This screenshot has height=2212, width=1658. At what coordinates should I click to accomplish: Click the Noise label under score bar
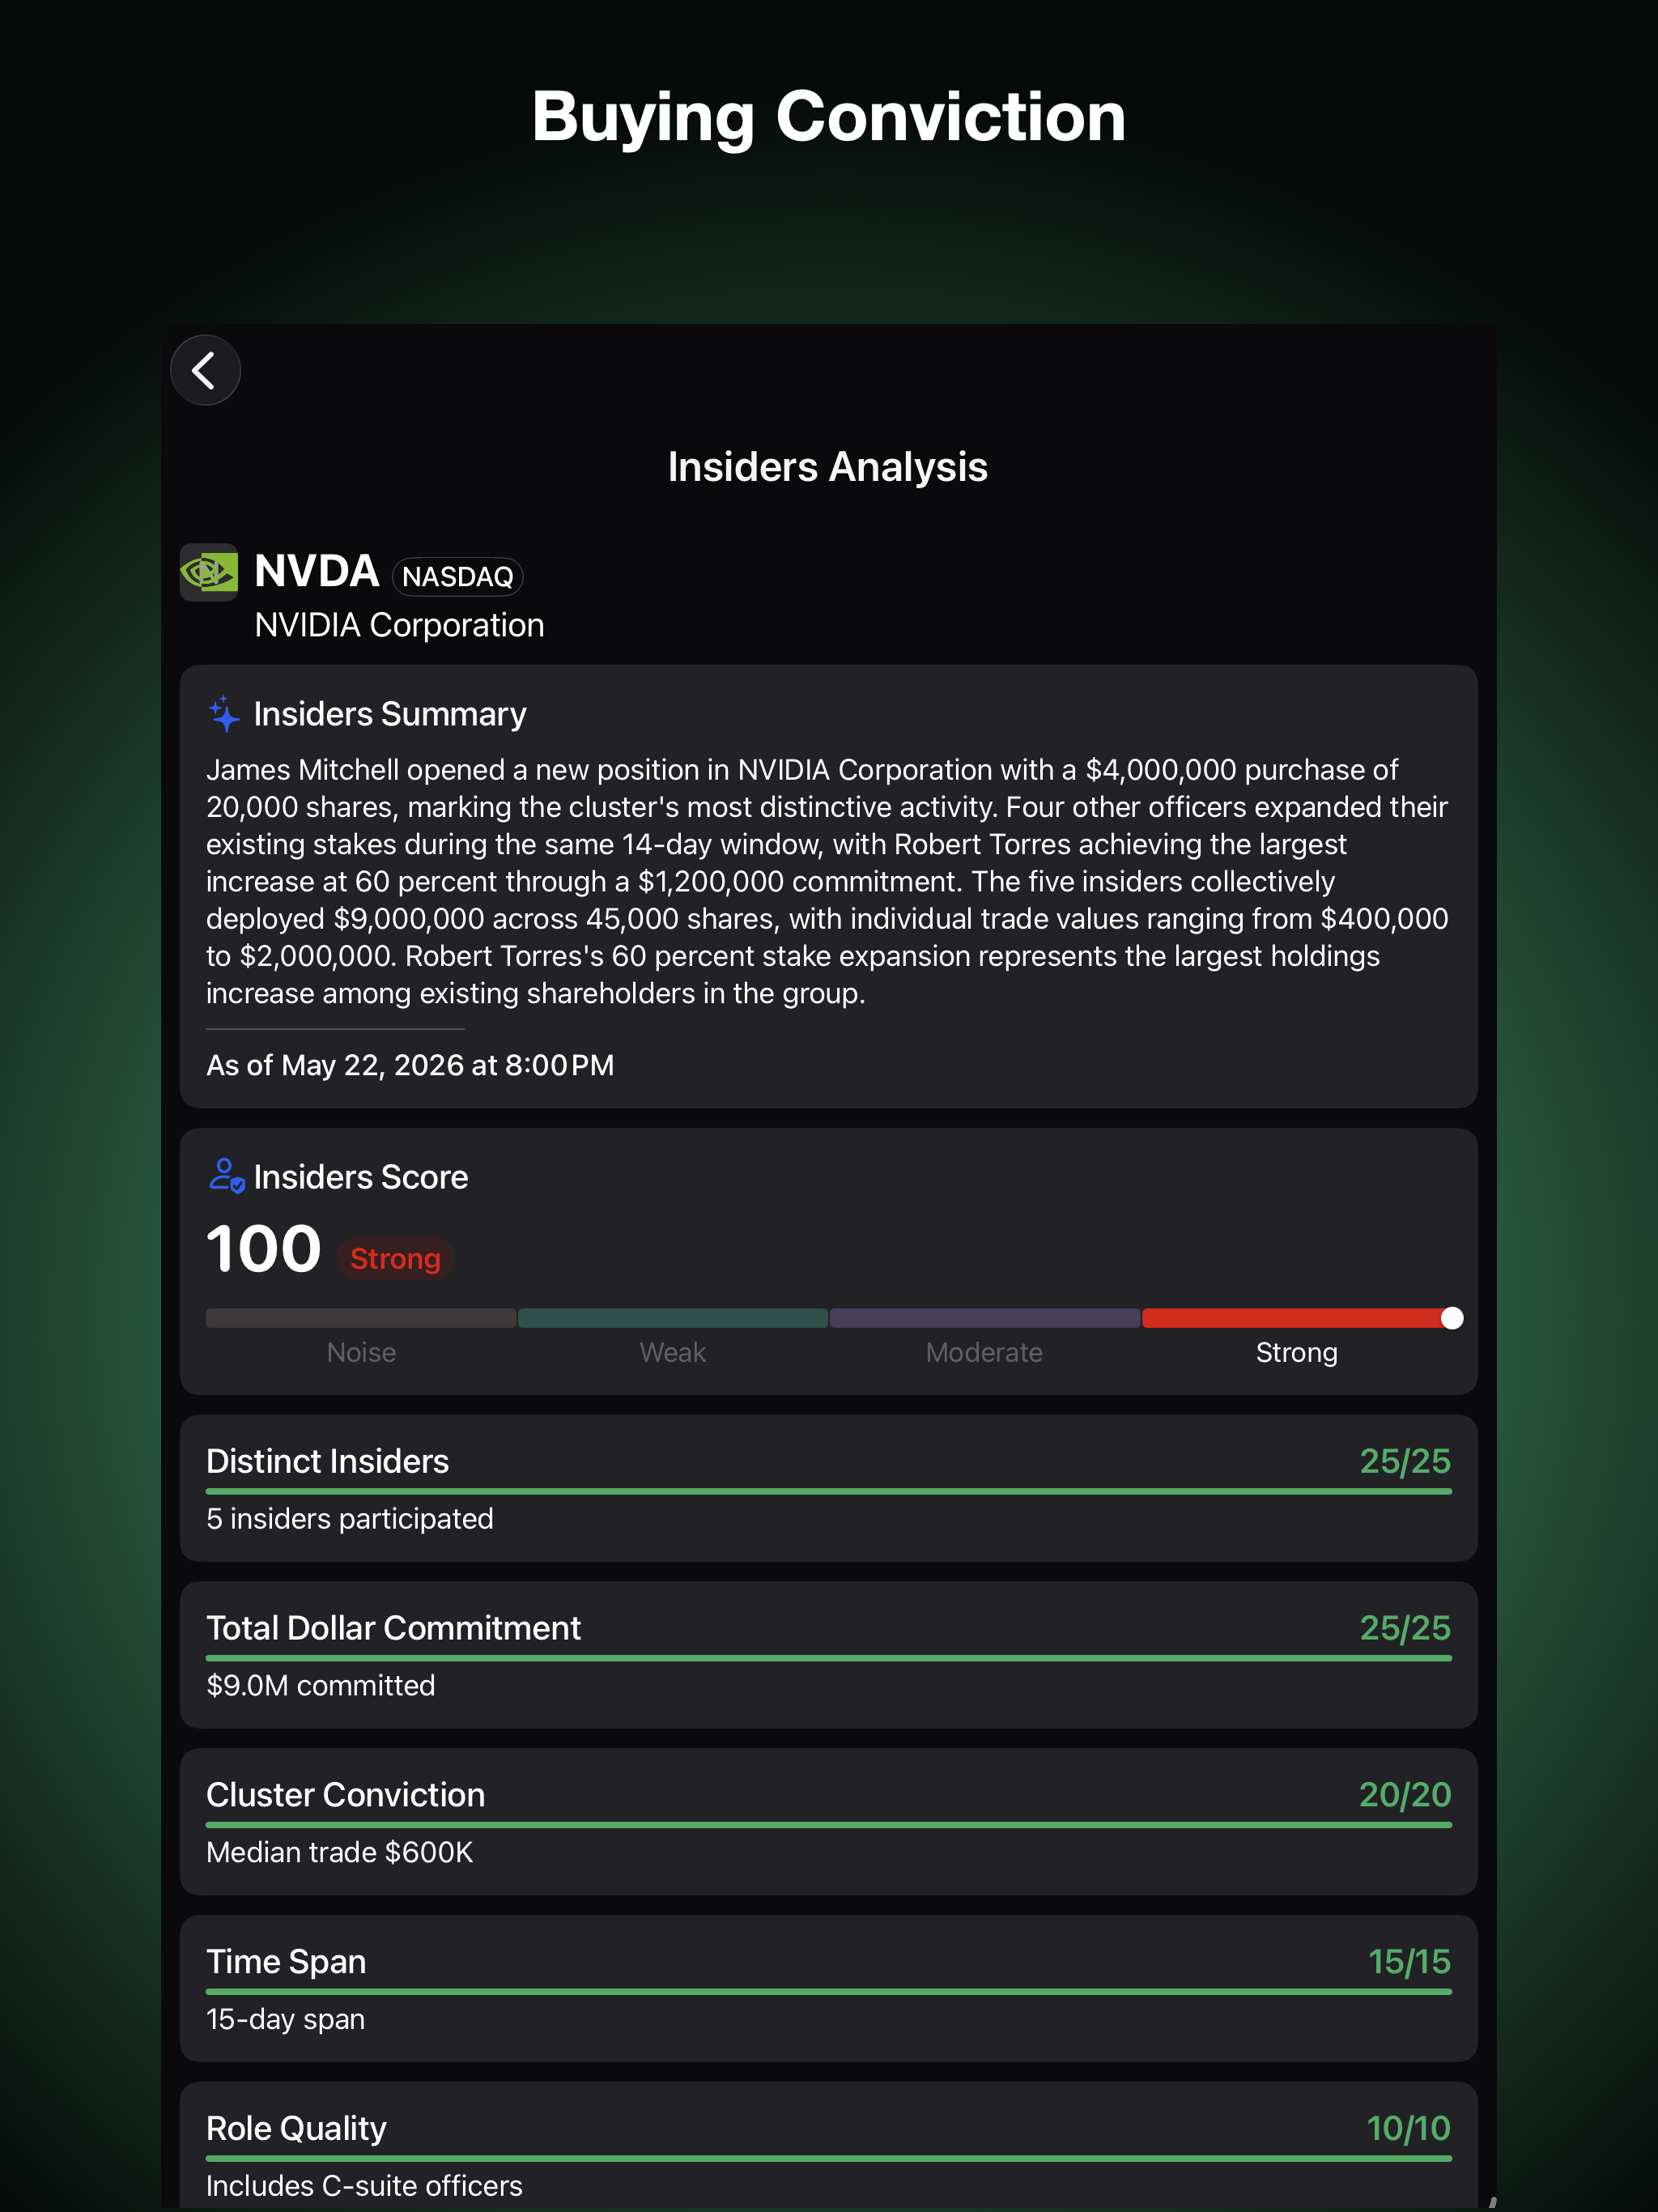[x=361, y=1353]
